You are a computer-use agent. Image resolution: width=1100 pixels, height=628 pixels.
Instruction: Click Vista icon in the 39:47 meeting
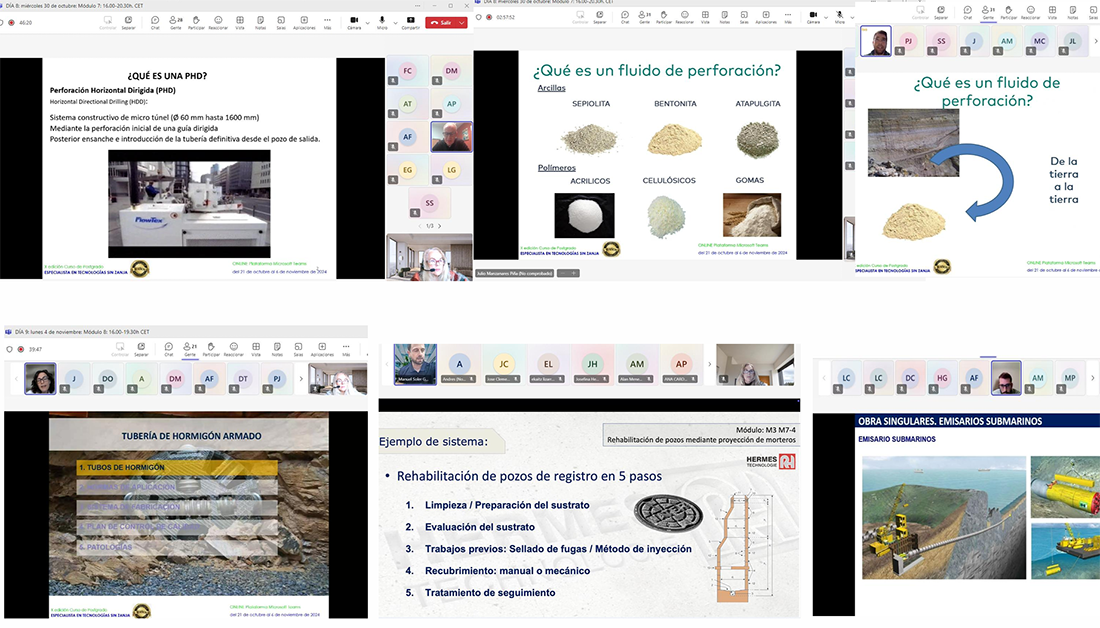(x=256, y=348)
